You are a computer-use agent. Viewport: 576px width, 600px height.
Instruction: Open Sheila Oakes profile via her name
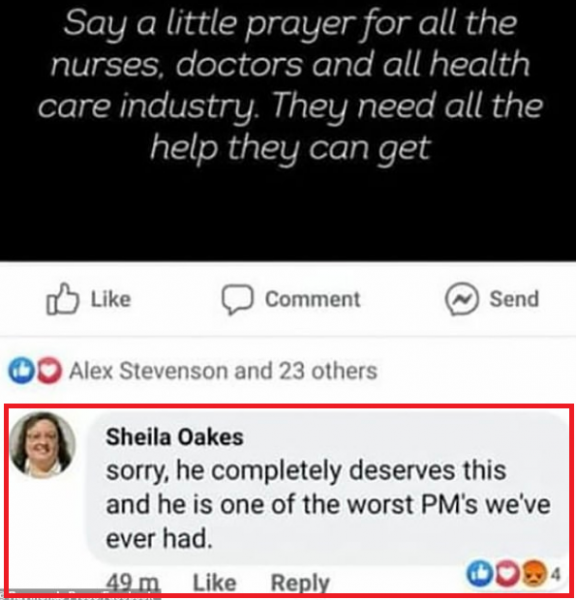tap(175, 437)
